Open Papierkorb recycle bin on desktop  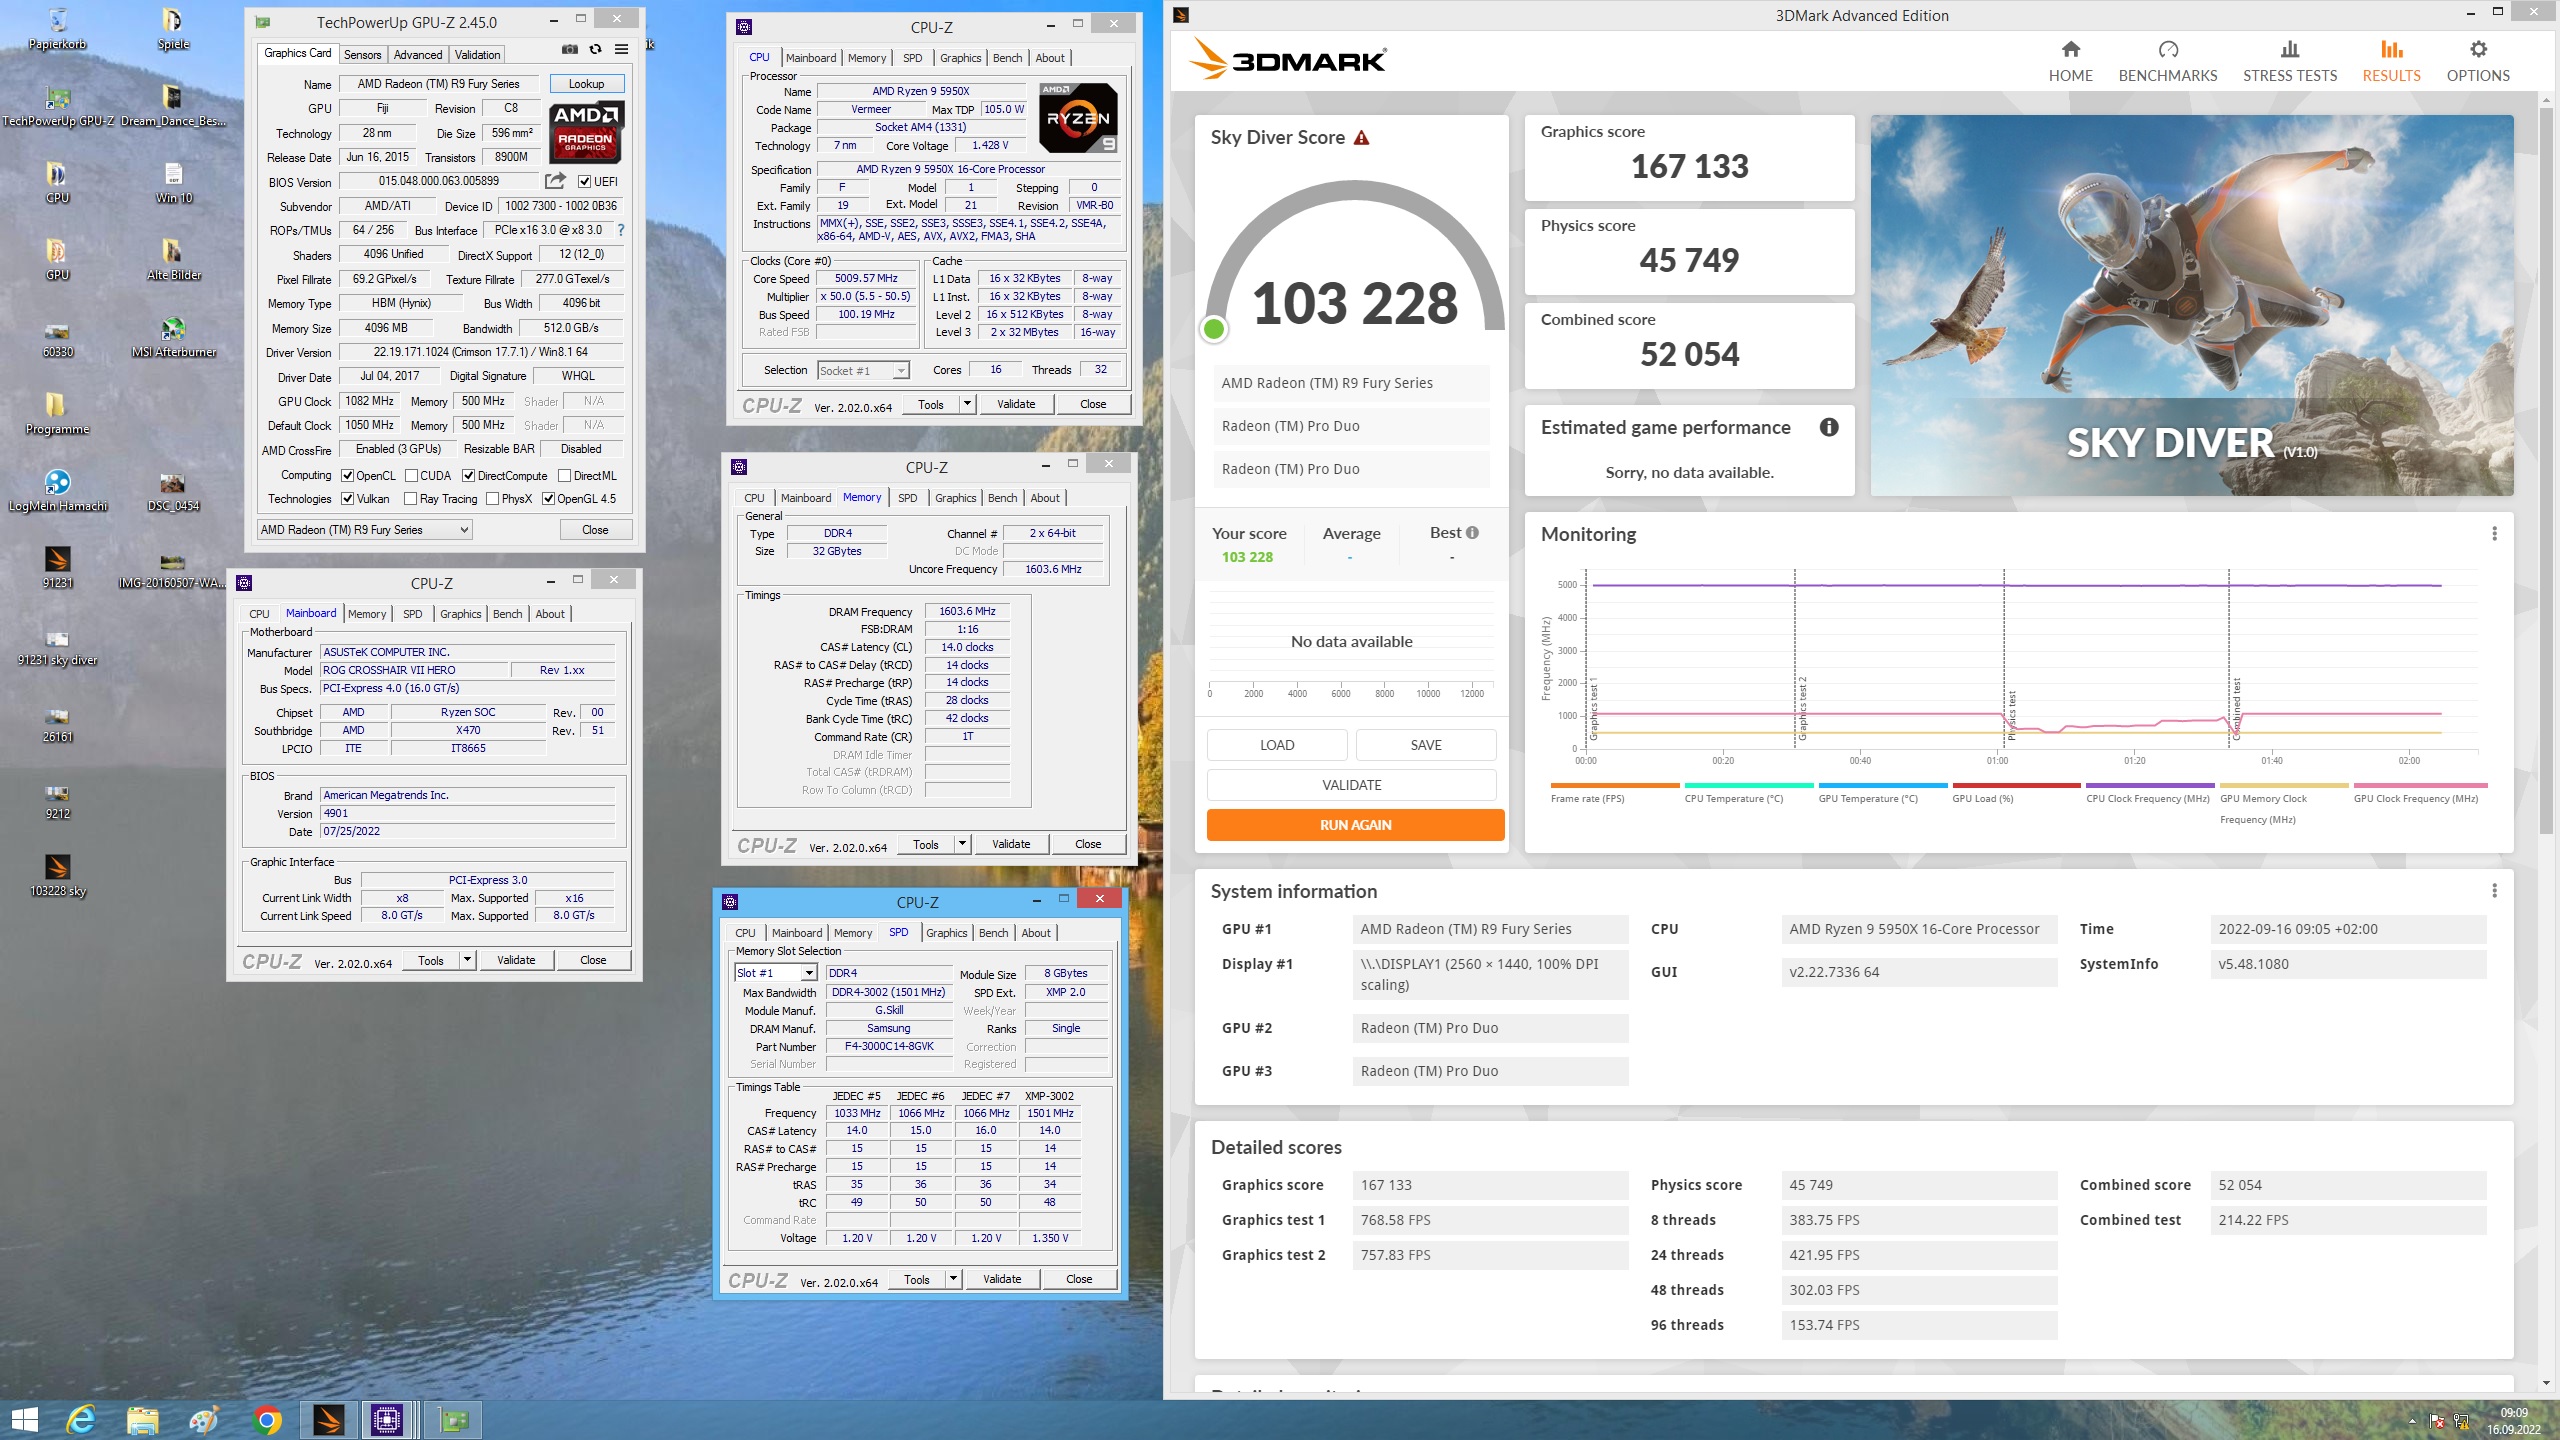(x=58, y=28)
